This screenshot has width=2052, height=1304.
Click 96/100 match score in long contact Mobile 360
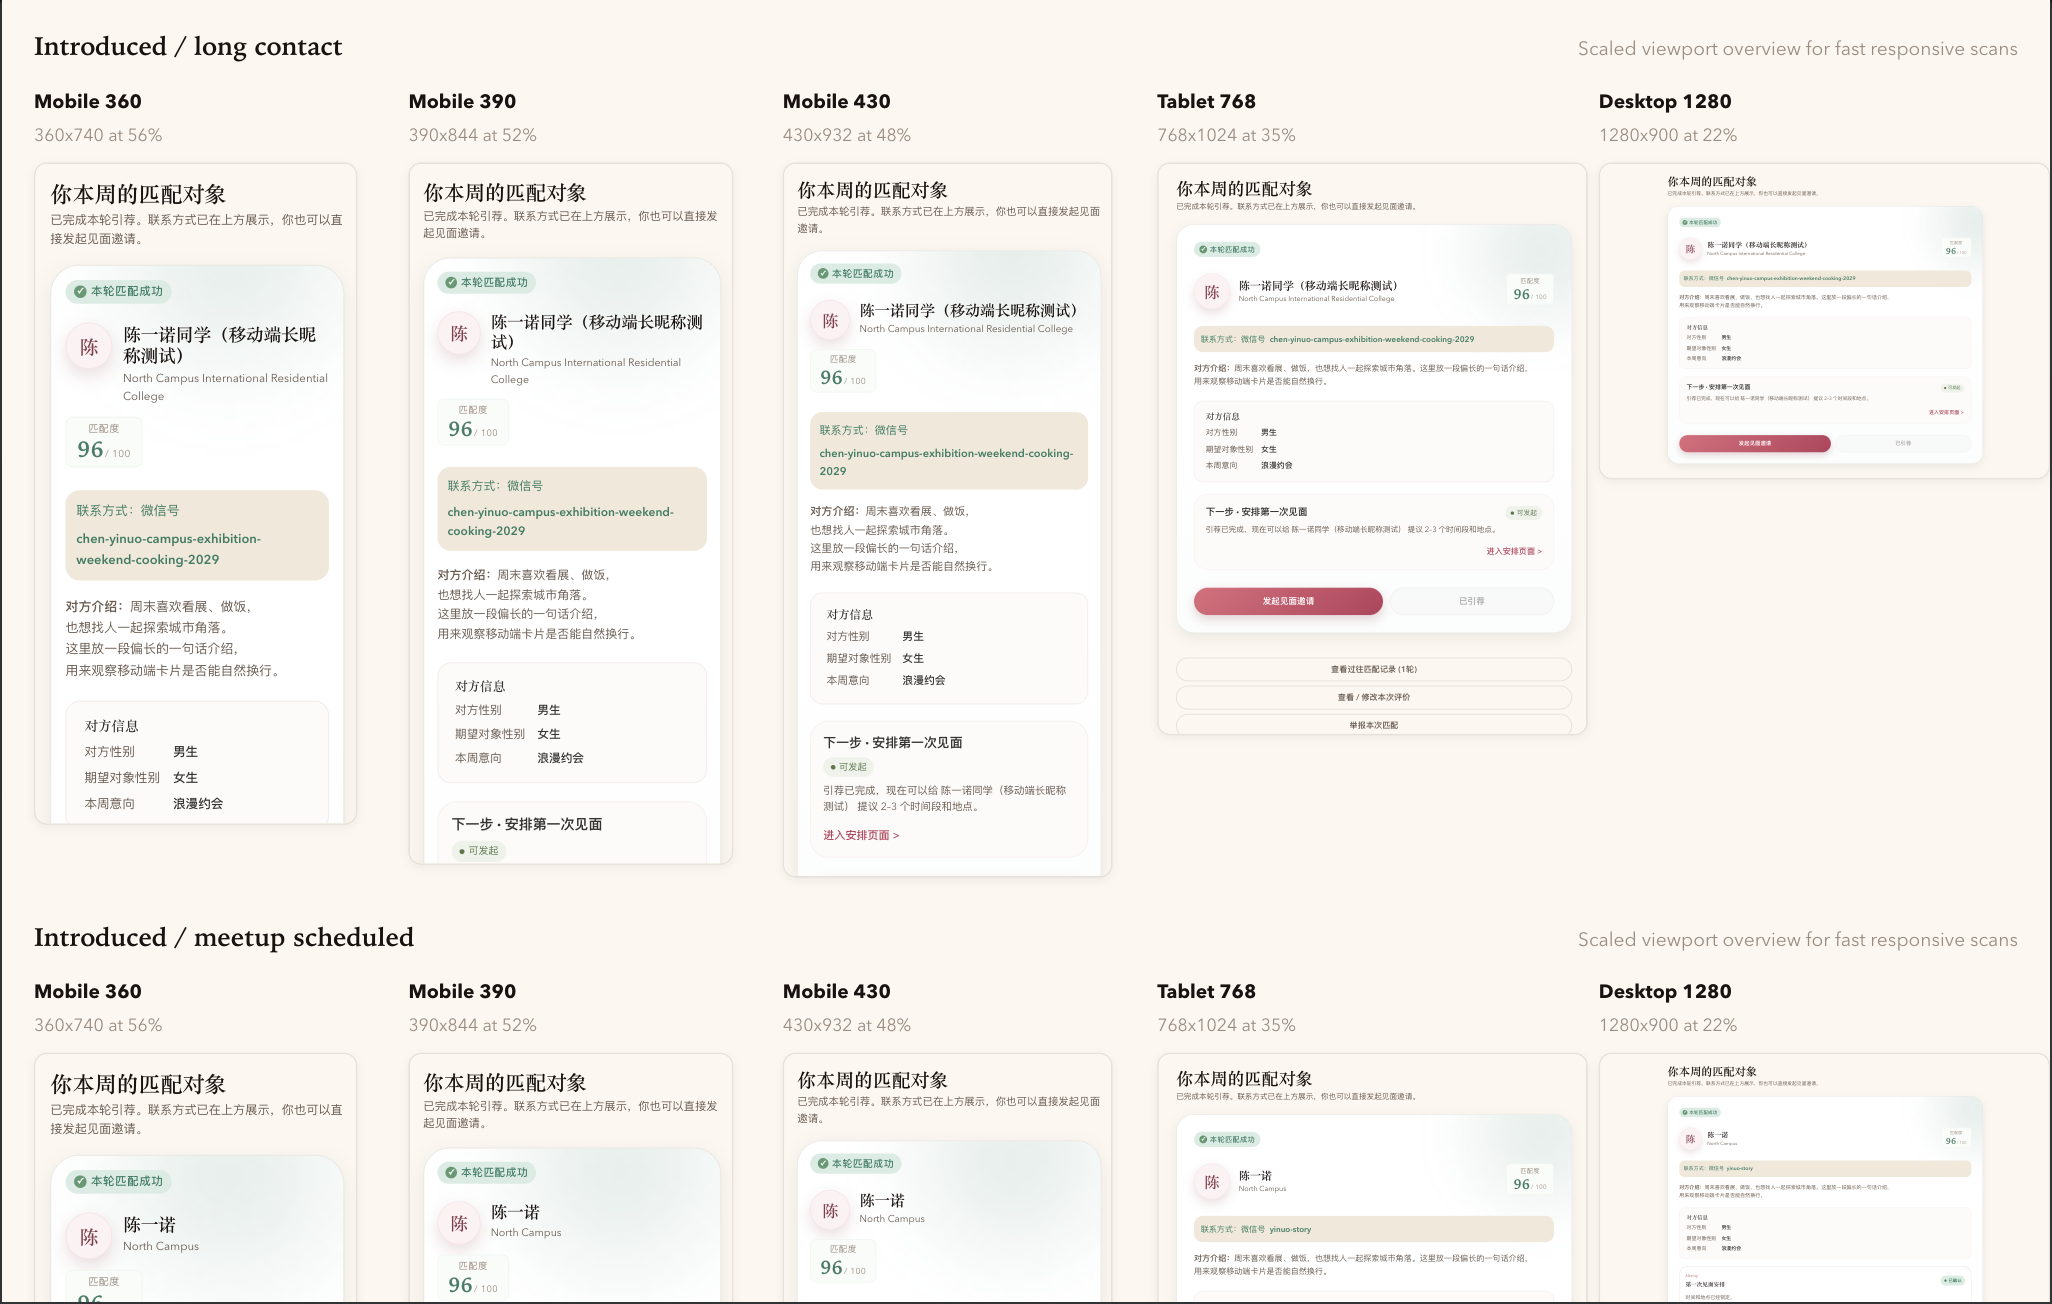[x=104, y=442]
